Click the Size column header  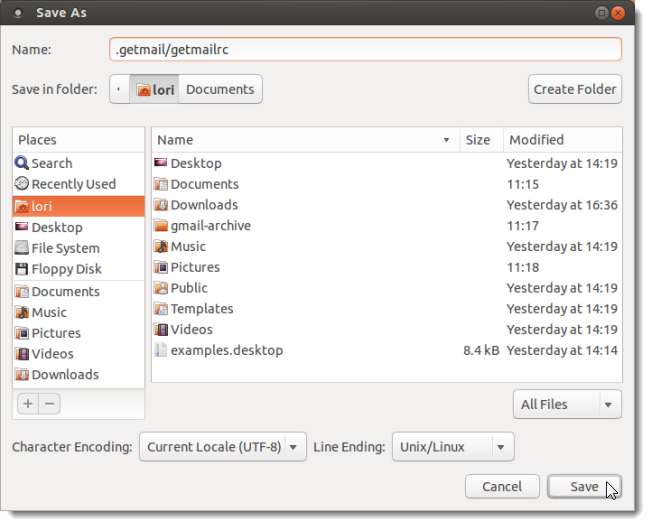point(481,140)
